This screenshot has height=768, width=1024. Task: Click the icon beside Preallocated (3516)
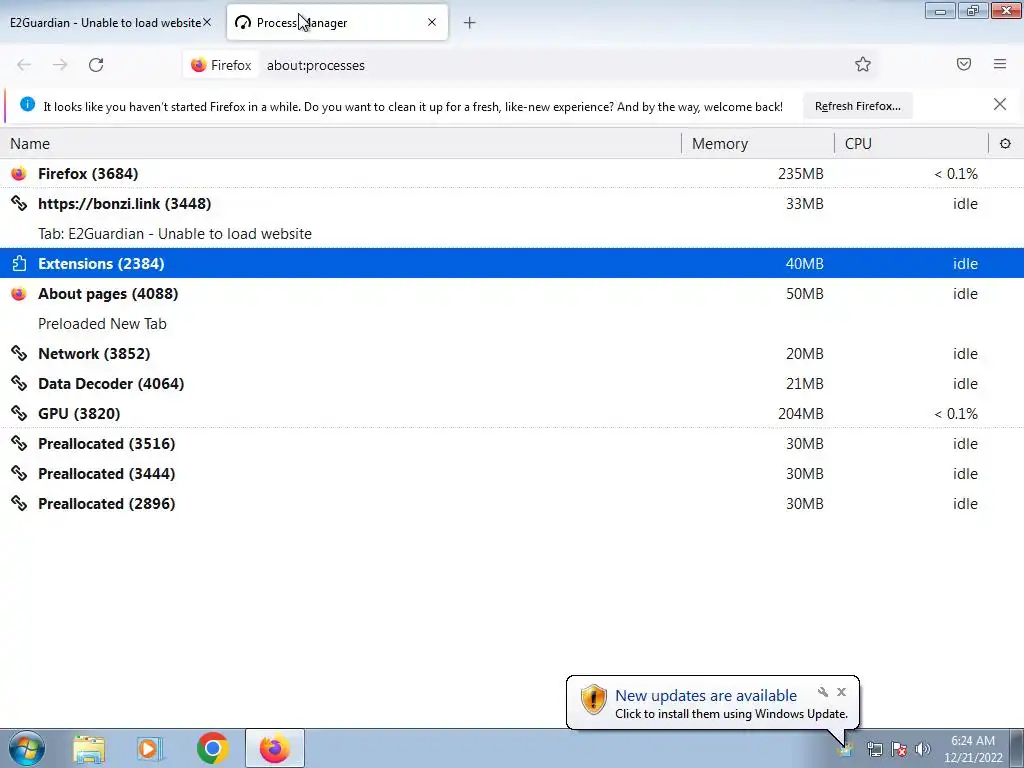(19, 443)
